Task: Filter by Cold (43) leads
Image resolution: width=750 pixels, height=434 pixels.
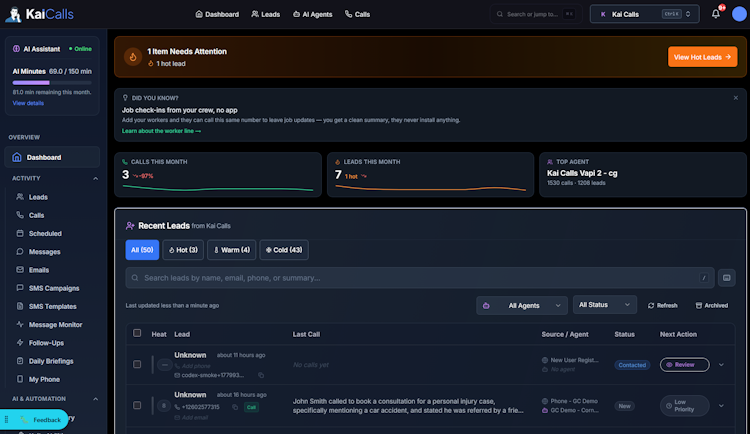Action: (284, 250)
